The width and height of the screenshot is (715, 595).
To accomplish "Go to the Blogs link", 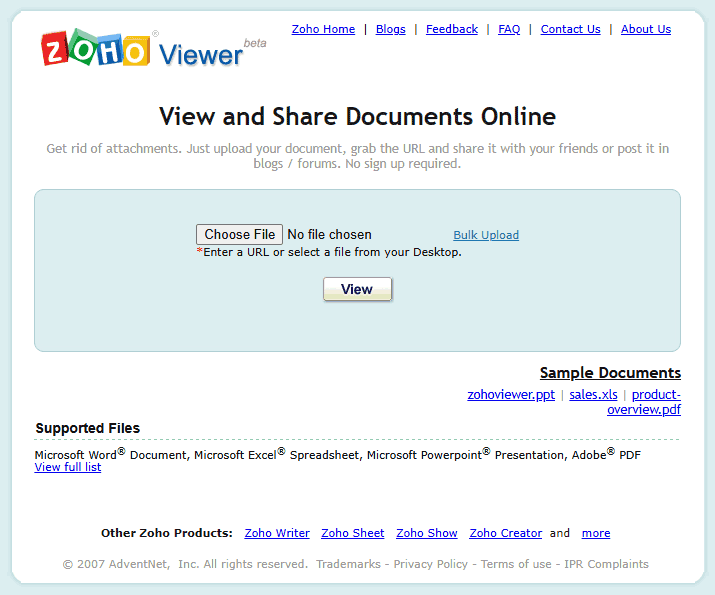I will point(391,29).
